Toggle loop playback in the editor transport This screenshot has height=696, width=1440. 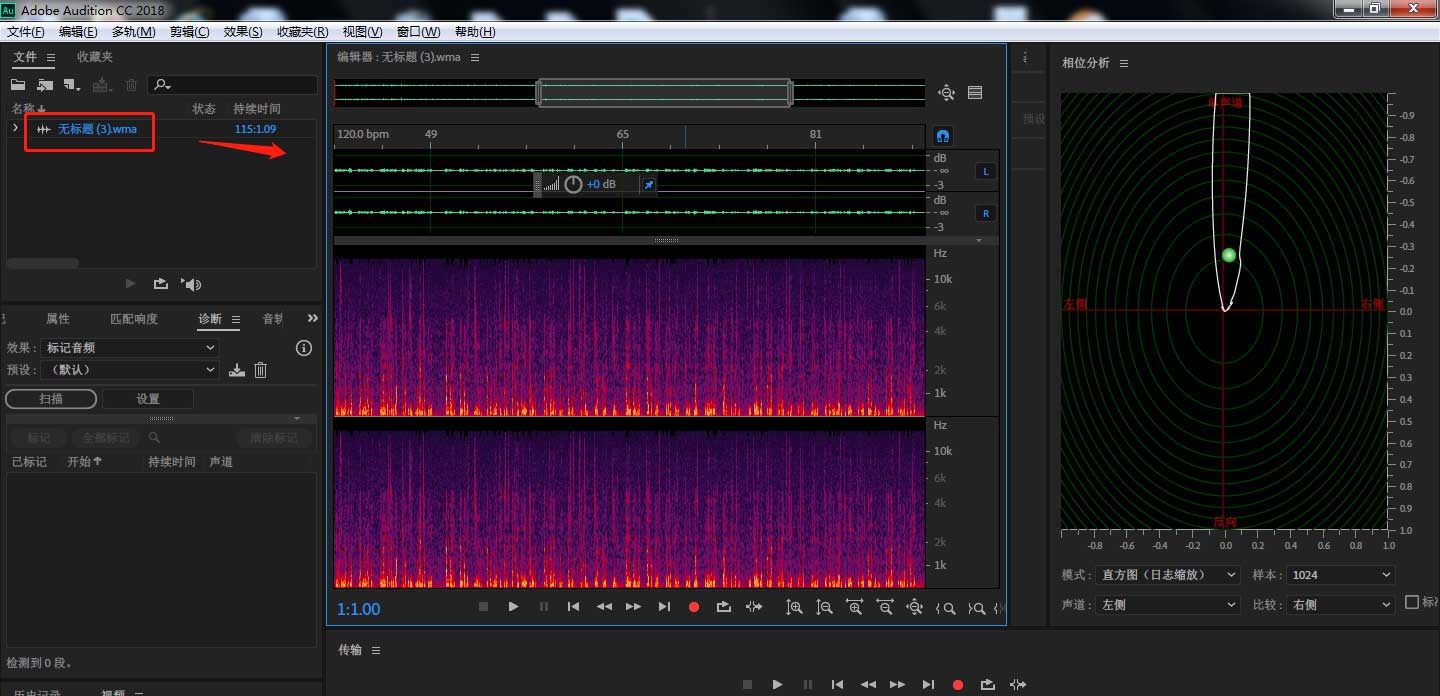tap(724, 607)
